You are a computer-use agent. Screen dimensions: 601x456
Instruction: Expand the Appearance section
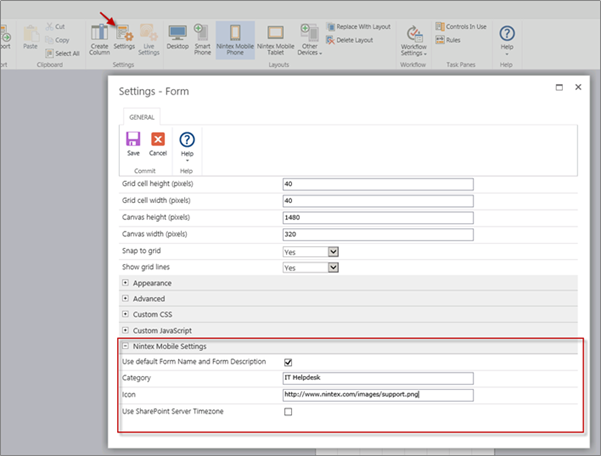125,283
